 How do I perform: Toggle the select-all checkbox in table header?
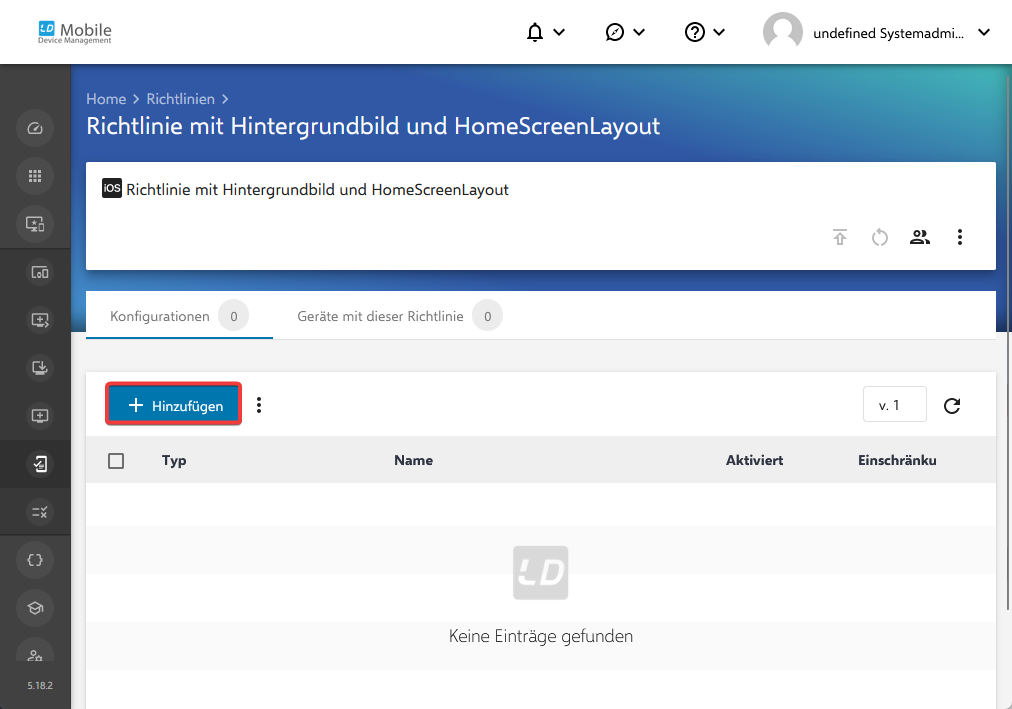click(x=116, y=461)
